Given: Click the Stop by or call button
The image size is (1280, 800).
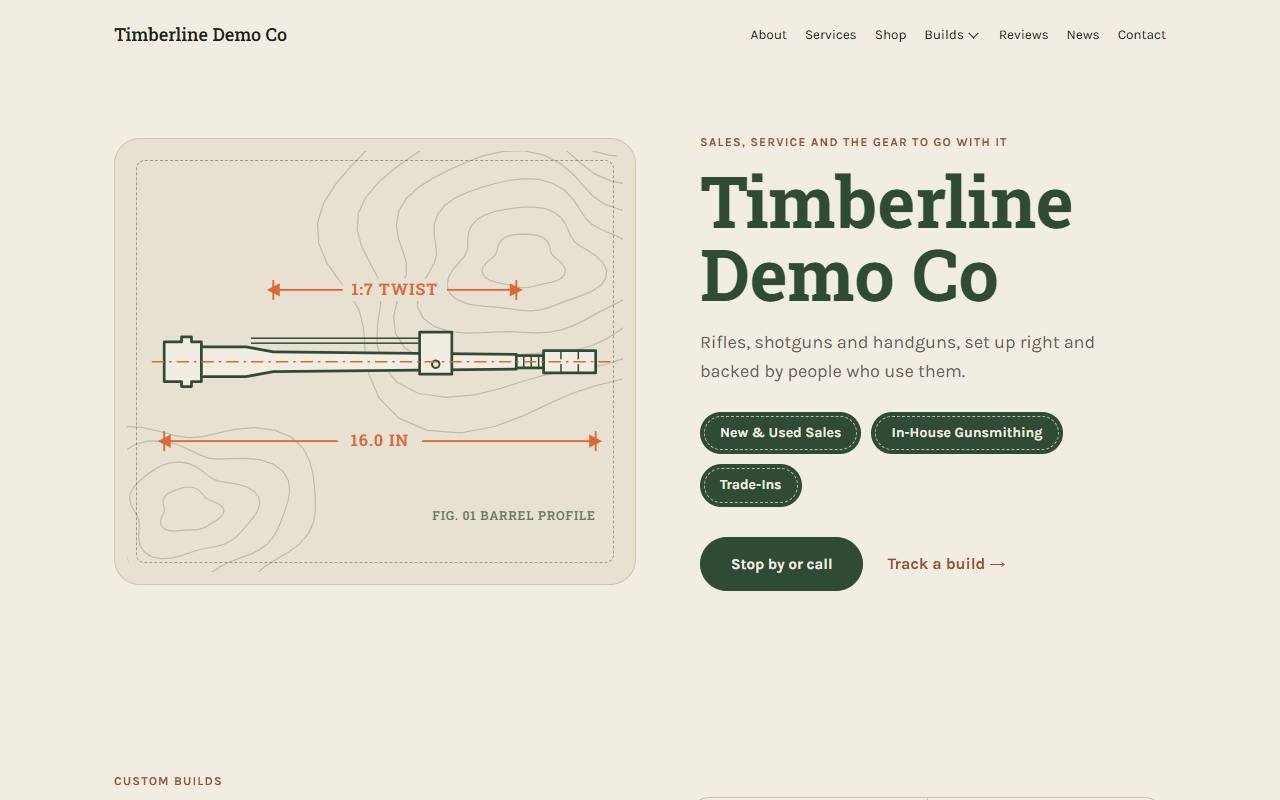Looking at the screenshot, I should click(x=781, y=564).
